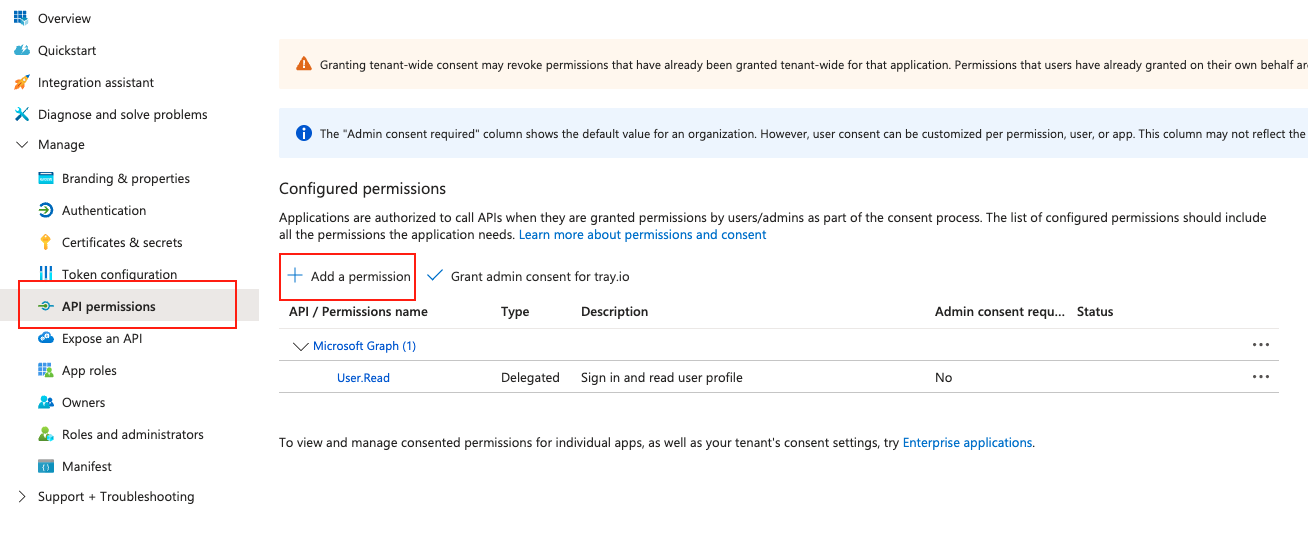The height and width of the screenshot is (540, 1308).
Task: Select Branding & properties menu item
Action: [x=126, y=178]
